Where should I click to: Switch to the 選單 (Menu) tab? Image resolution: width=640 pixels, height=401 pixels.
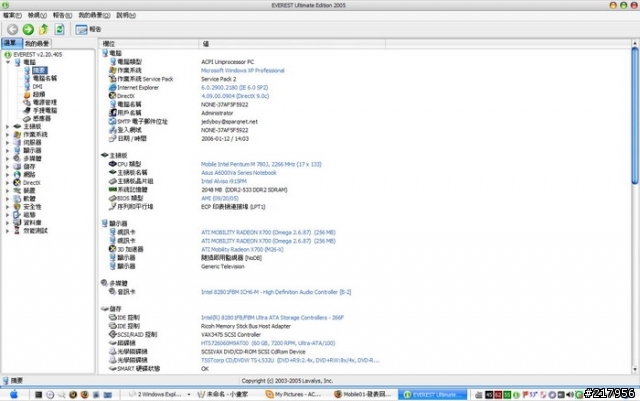(x=11, y=43)
